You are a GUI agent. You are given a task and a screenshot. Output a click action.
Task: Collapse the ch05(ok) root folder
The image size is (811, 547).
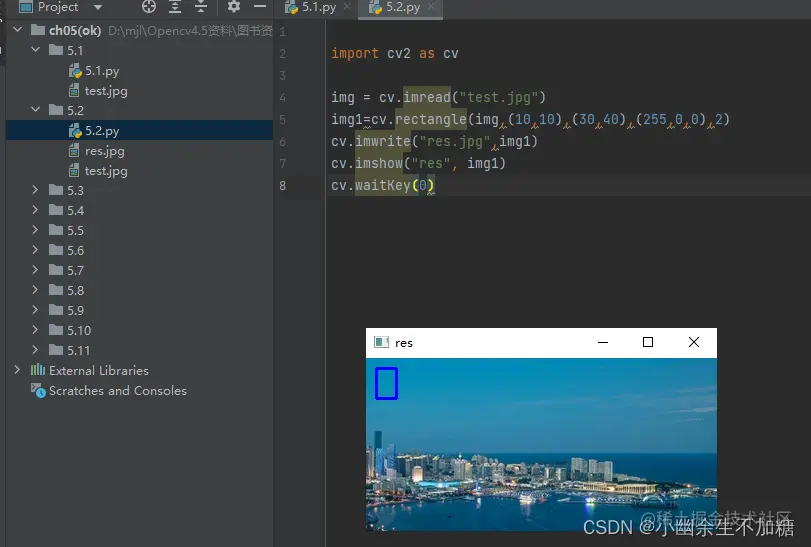18,30
